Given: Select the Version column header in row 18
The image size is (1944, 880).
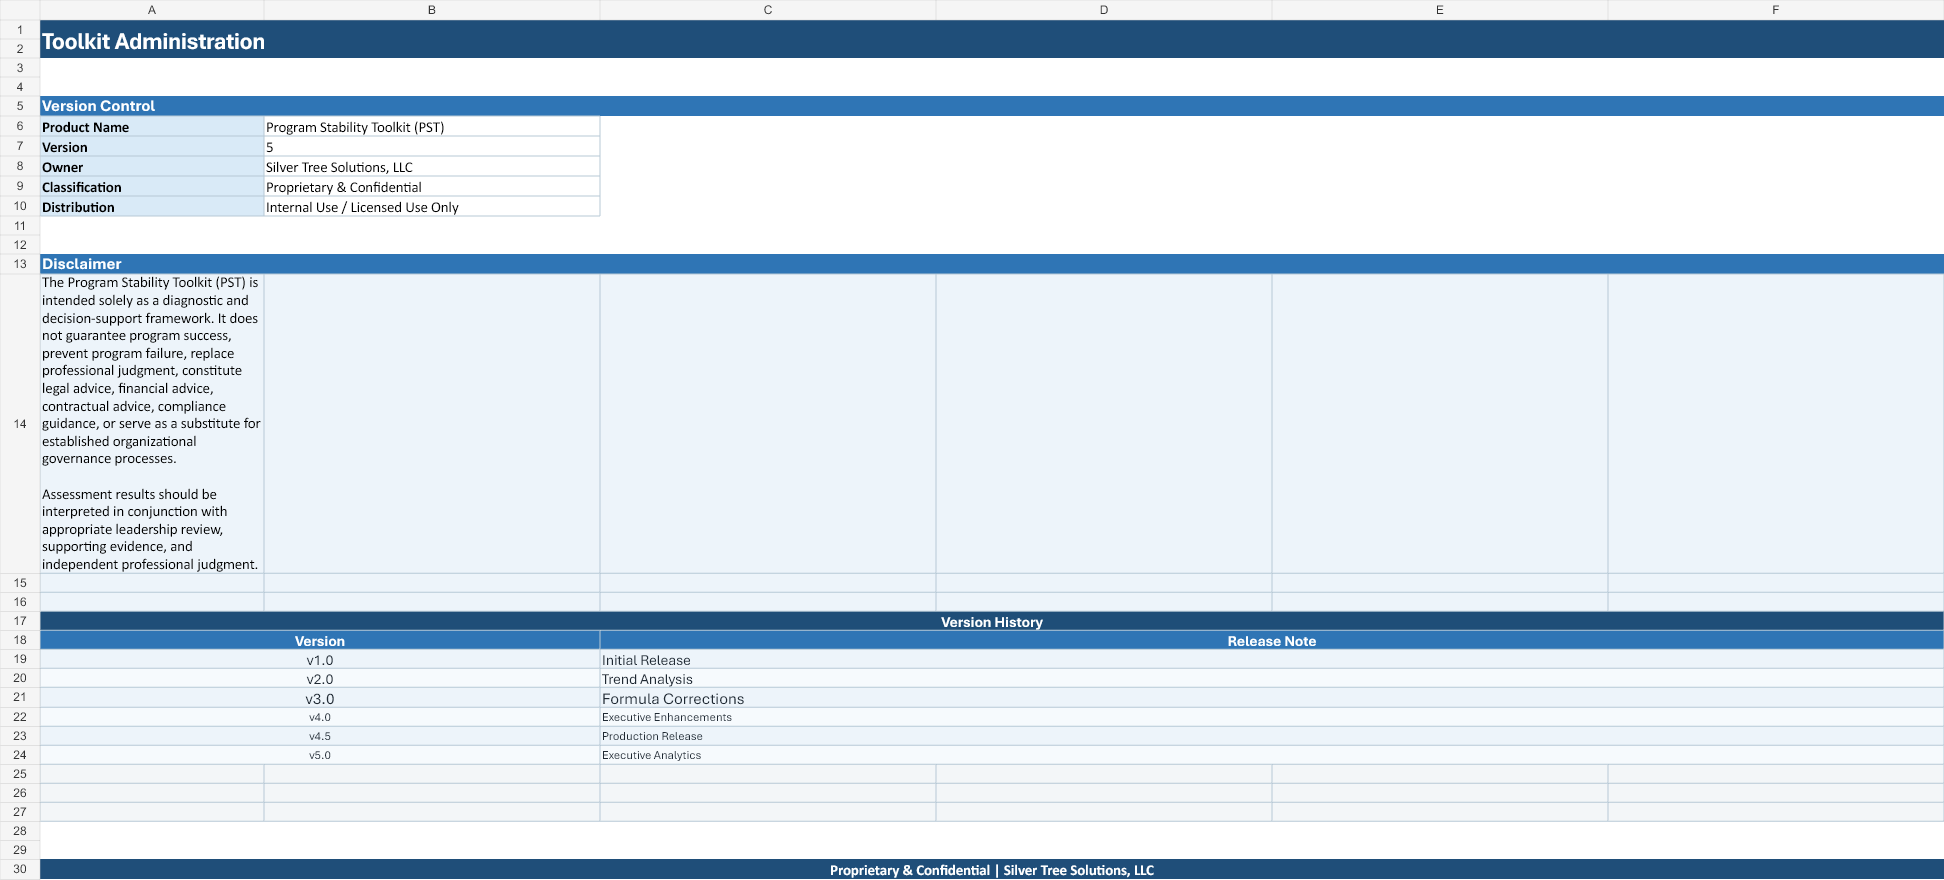Looking at the screenshot, I should 320,641.
